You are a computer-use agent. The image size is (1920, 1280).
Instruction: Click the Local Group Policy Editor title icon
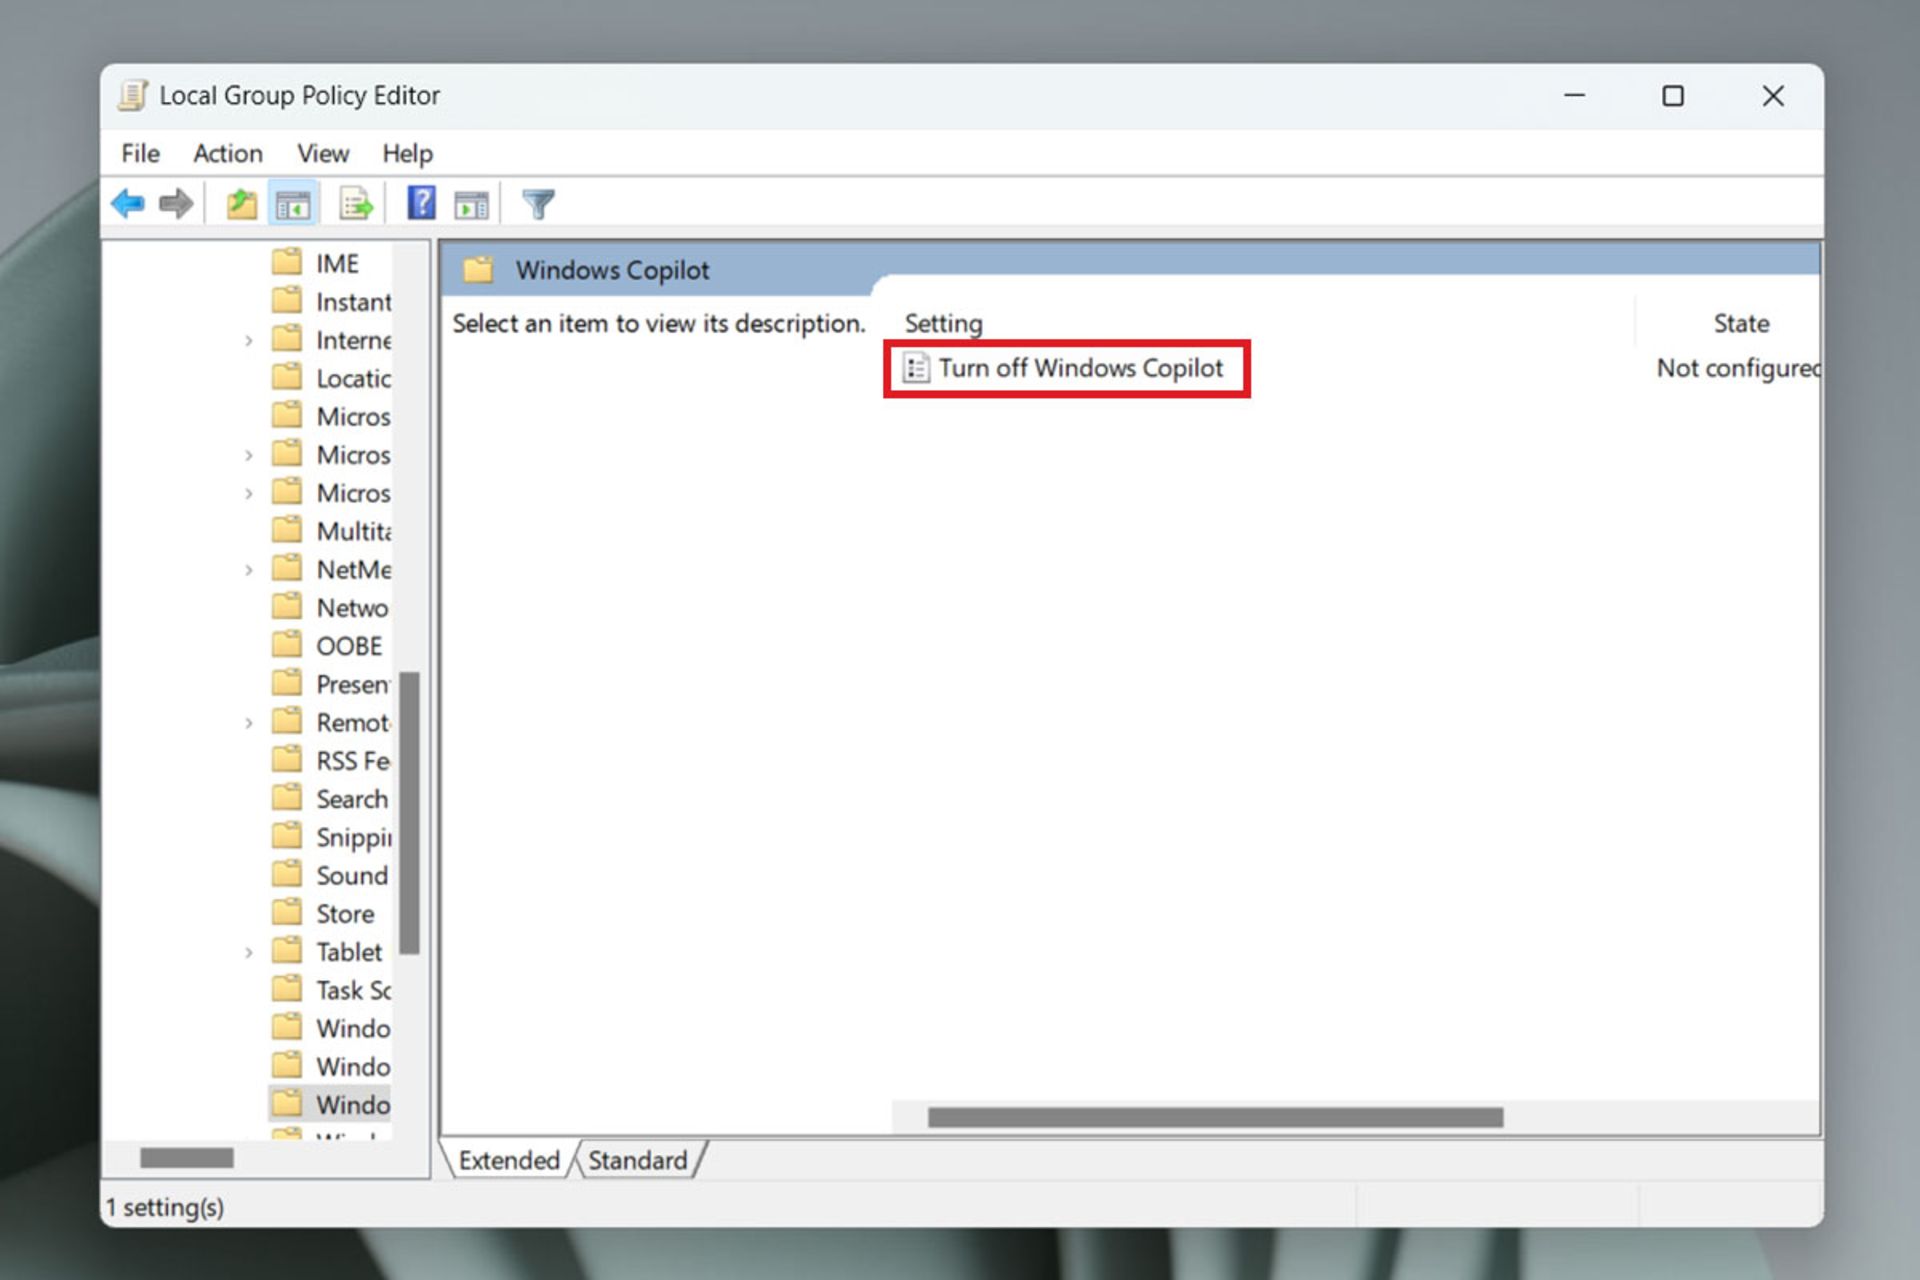point(133,95)
